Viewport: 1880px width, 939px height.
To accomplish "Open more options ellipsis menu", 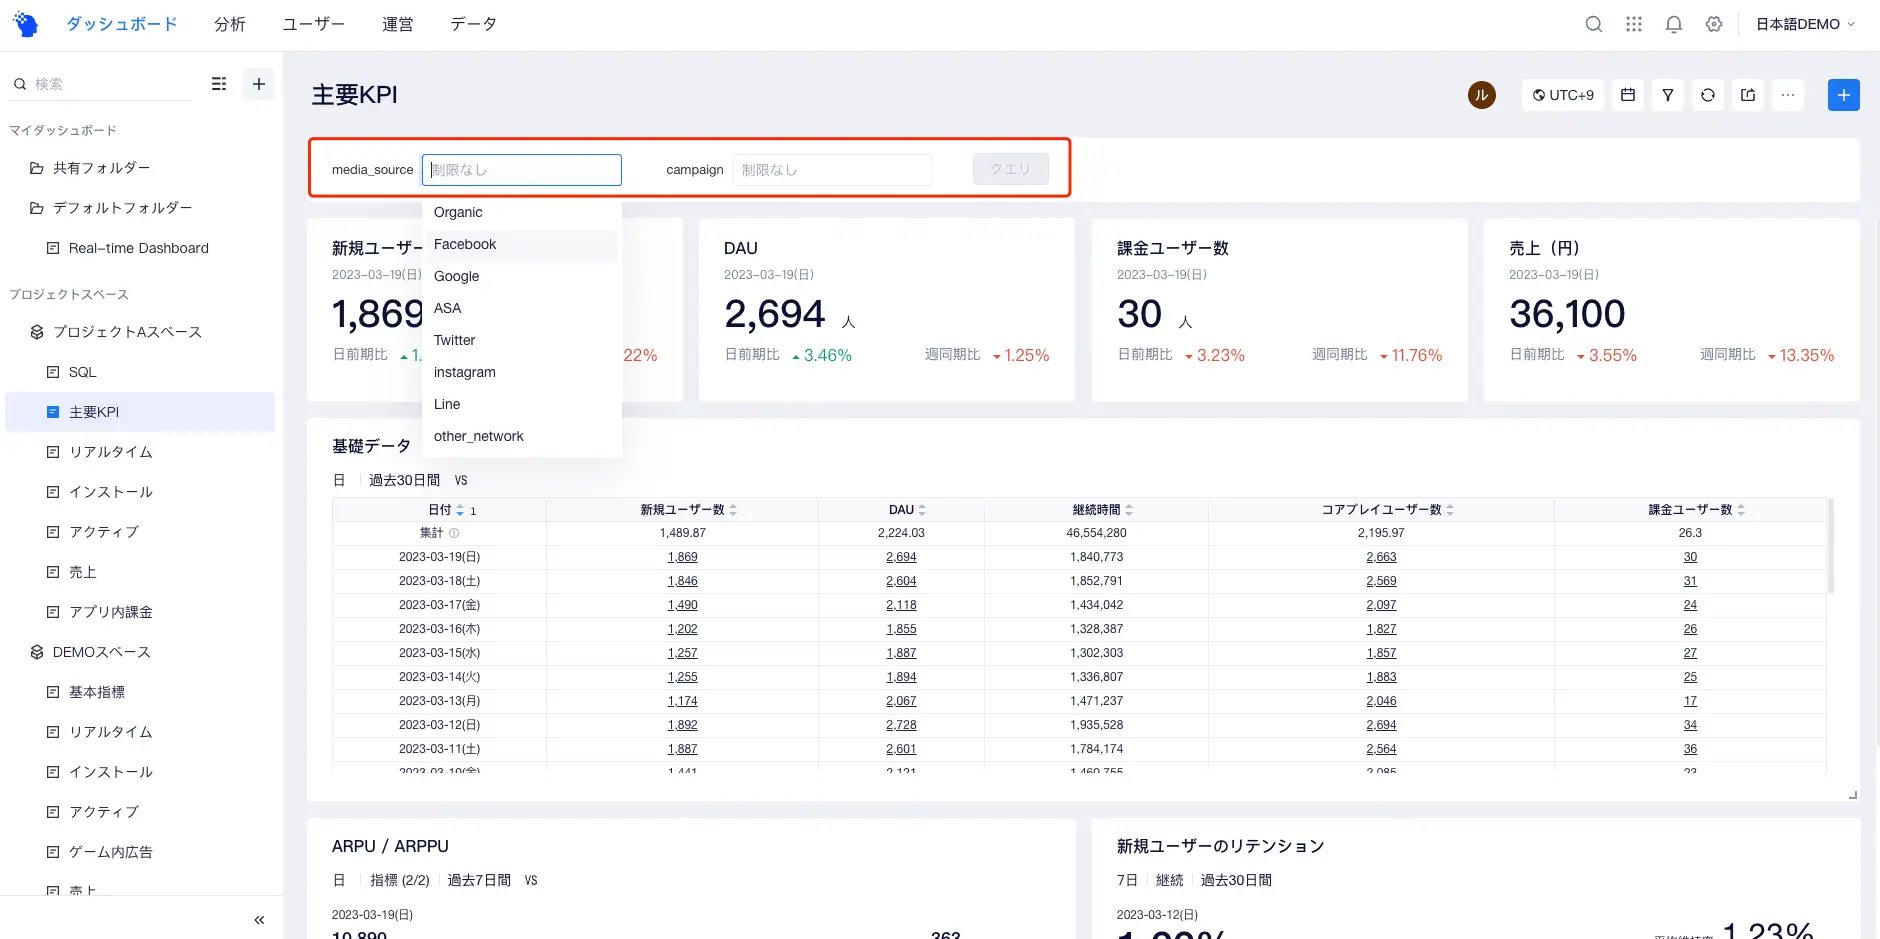I will click(x=1788, y=95).
